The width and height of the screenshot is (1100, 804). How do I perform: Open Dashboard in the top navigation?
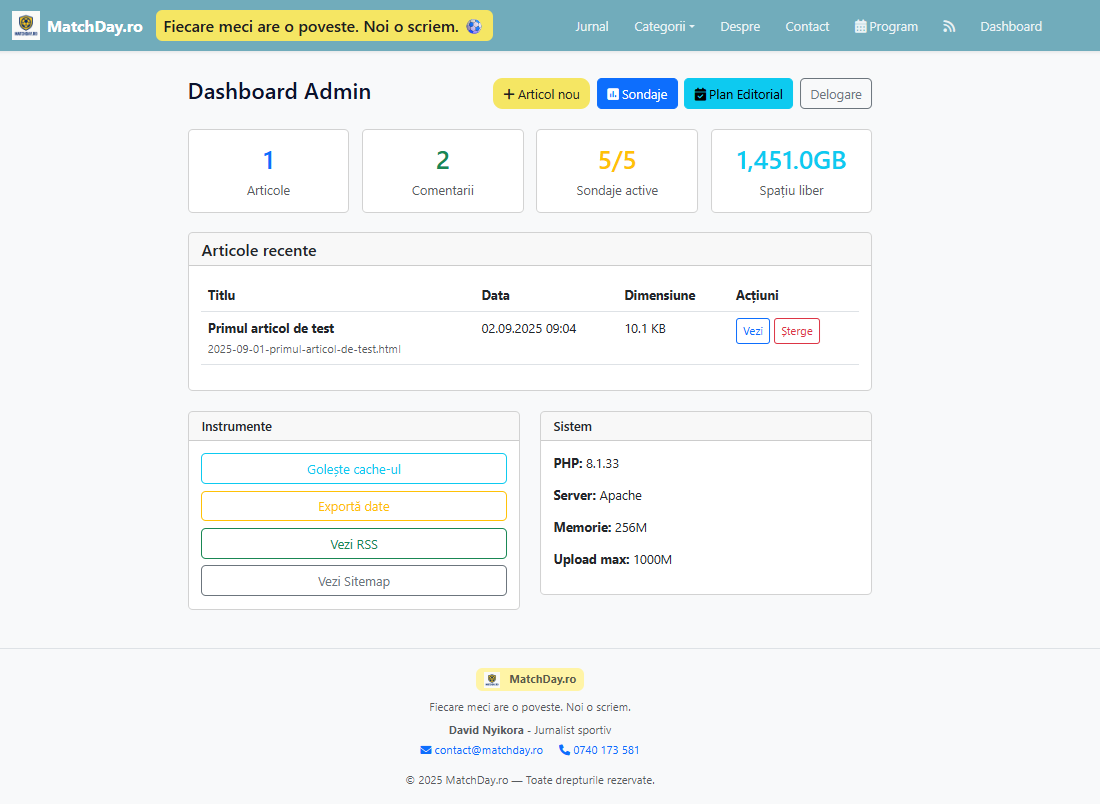(1010, 27)
